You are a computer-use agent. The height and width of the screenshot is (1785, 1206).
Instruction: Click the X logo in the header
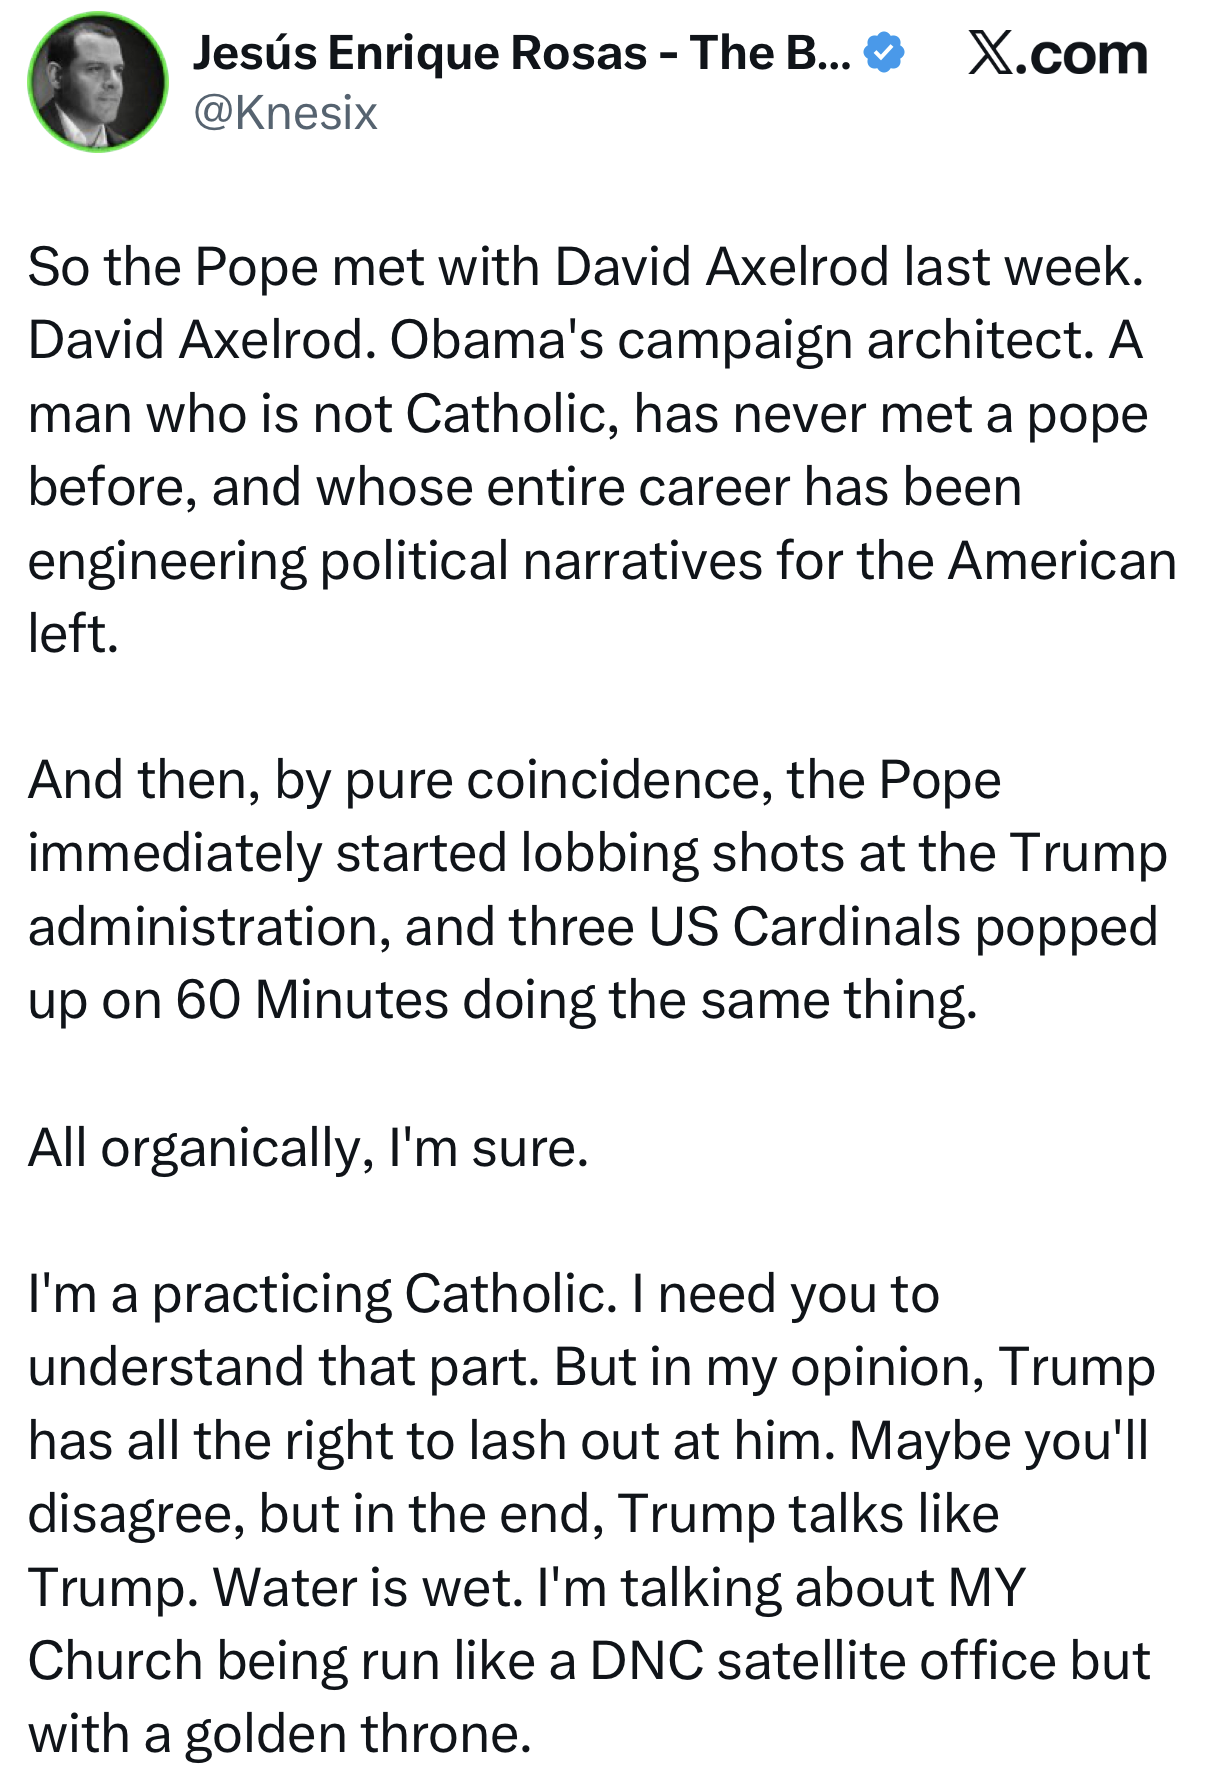(990, 53)
